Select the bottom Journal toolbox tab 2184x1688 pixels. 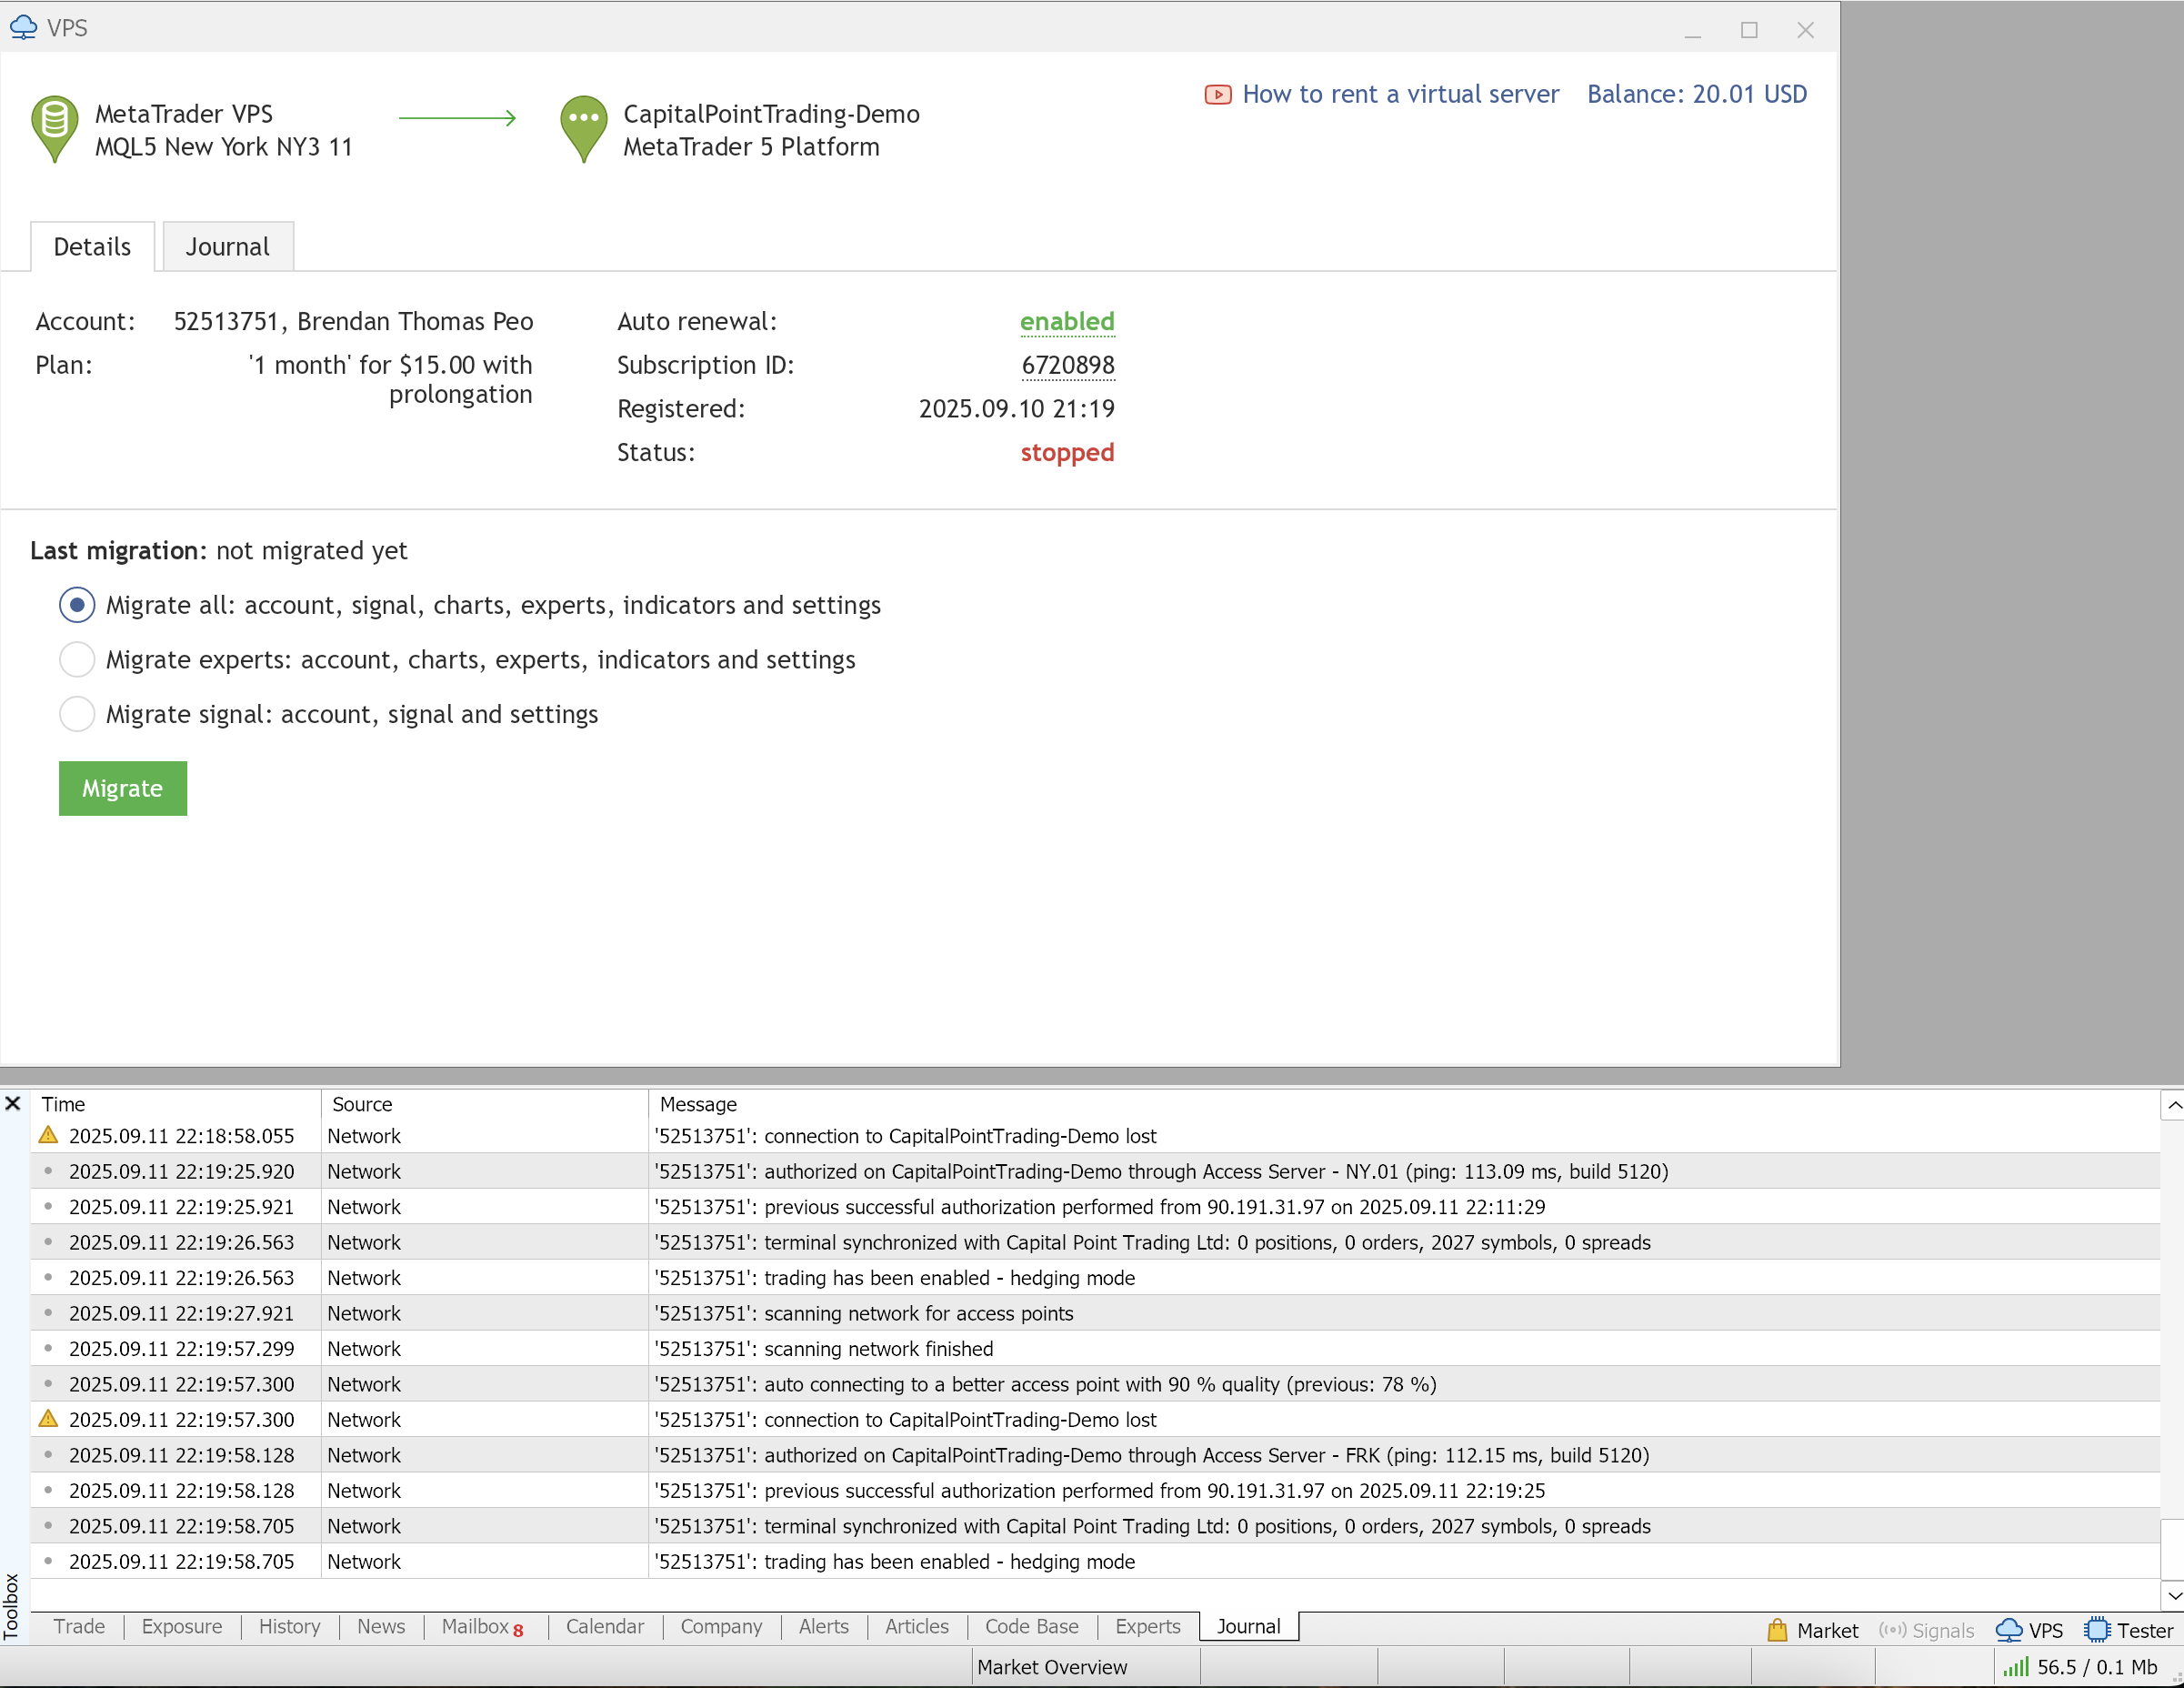pyautogui.click(x=1248, y=1627)
